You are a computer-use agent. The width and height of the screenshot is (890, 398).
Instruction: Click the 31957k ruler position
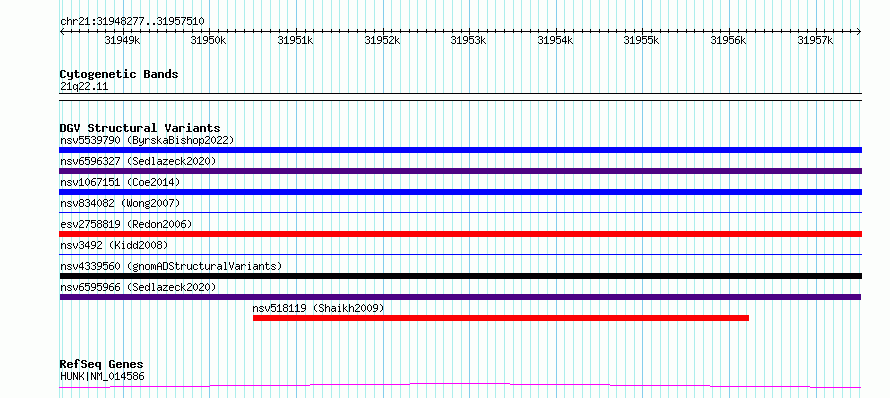click(x=816, y=40)
